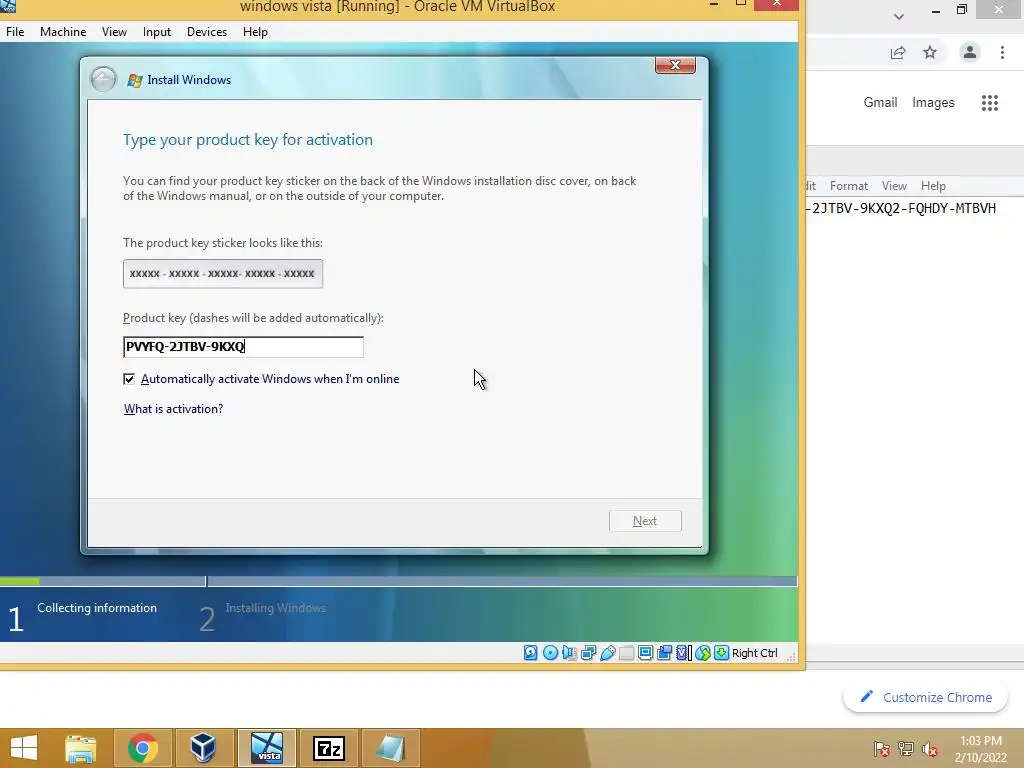Screen dimensions: 1024x768
Task: Open File Explorer from the taskbar
Action: 81,748
